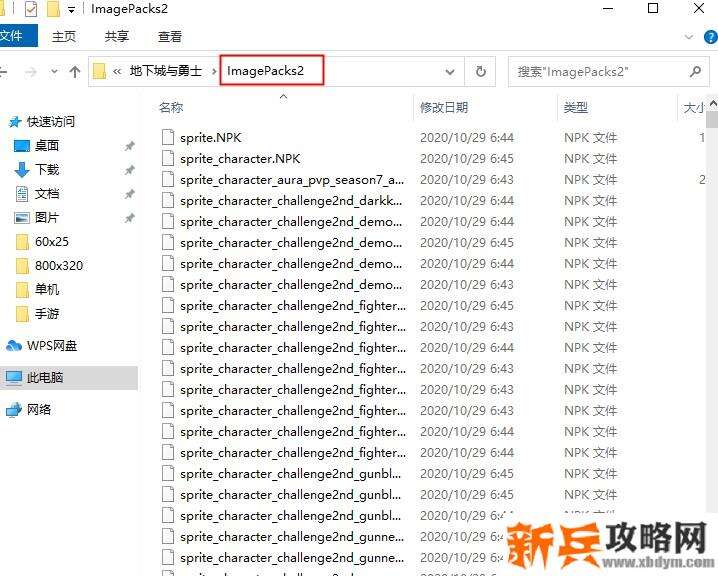Click the 地下城与勇士 breadcrumb
This screenshot has height=576, width=718.
pos(165,71)
